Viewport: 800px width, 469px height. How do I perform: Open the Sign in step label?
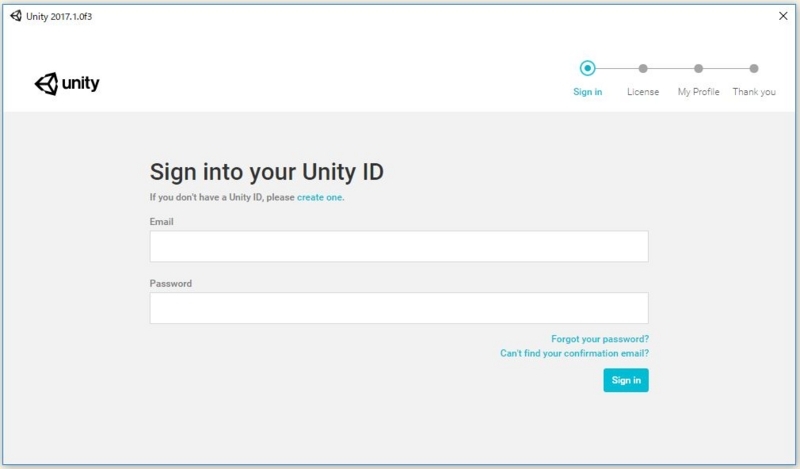tap(587, 92)
